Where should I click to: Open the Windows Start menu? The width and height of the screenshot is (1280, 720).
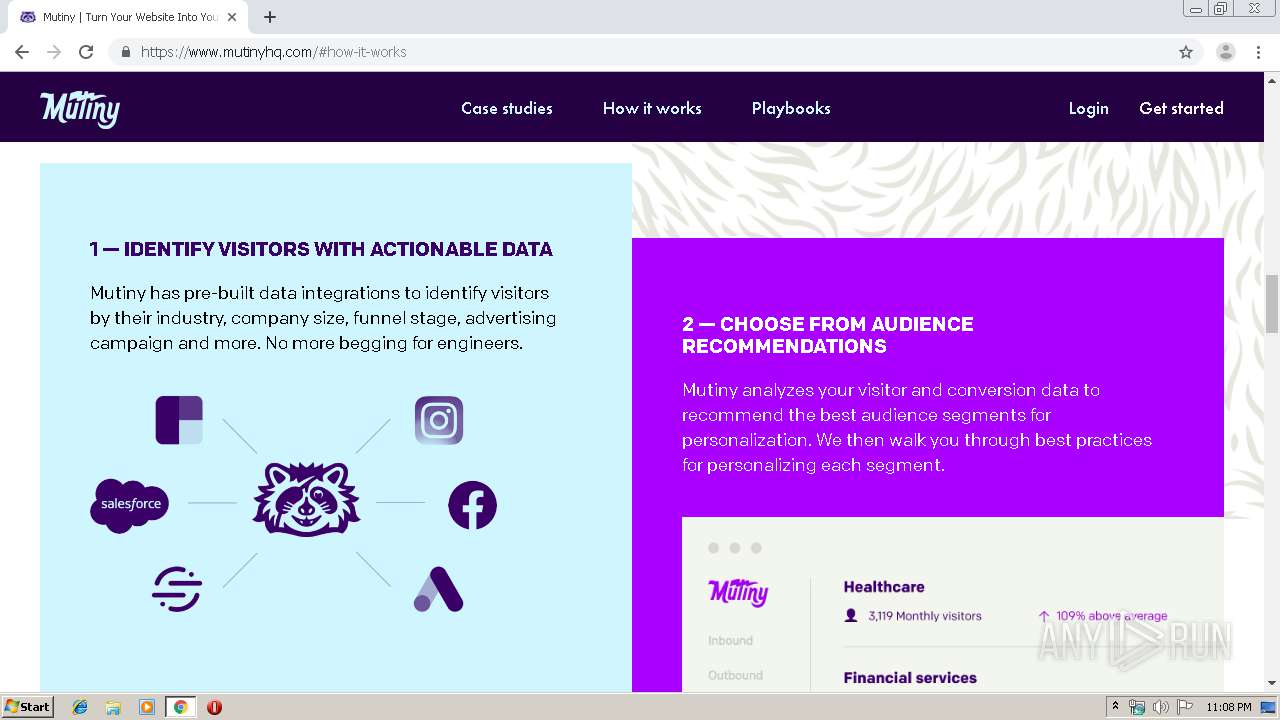pos(28,707)
